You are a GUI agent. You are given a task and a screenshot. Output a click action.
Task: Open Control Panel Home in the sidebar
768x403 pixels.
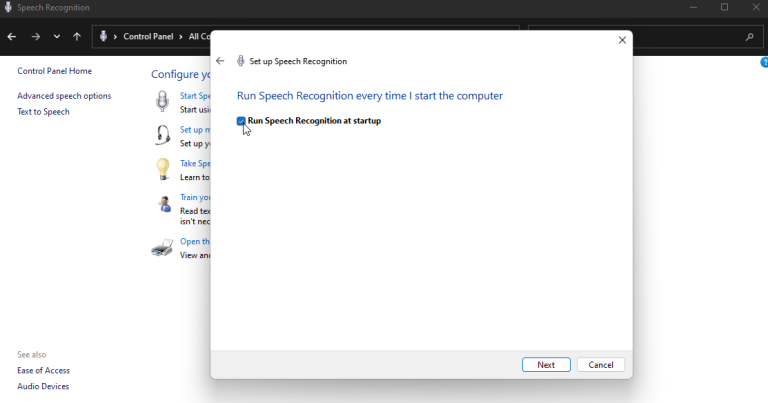54,72
